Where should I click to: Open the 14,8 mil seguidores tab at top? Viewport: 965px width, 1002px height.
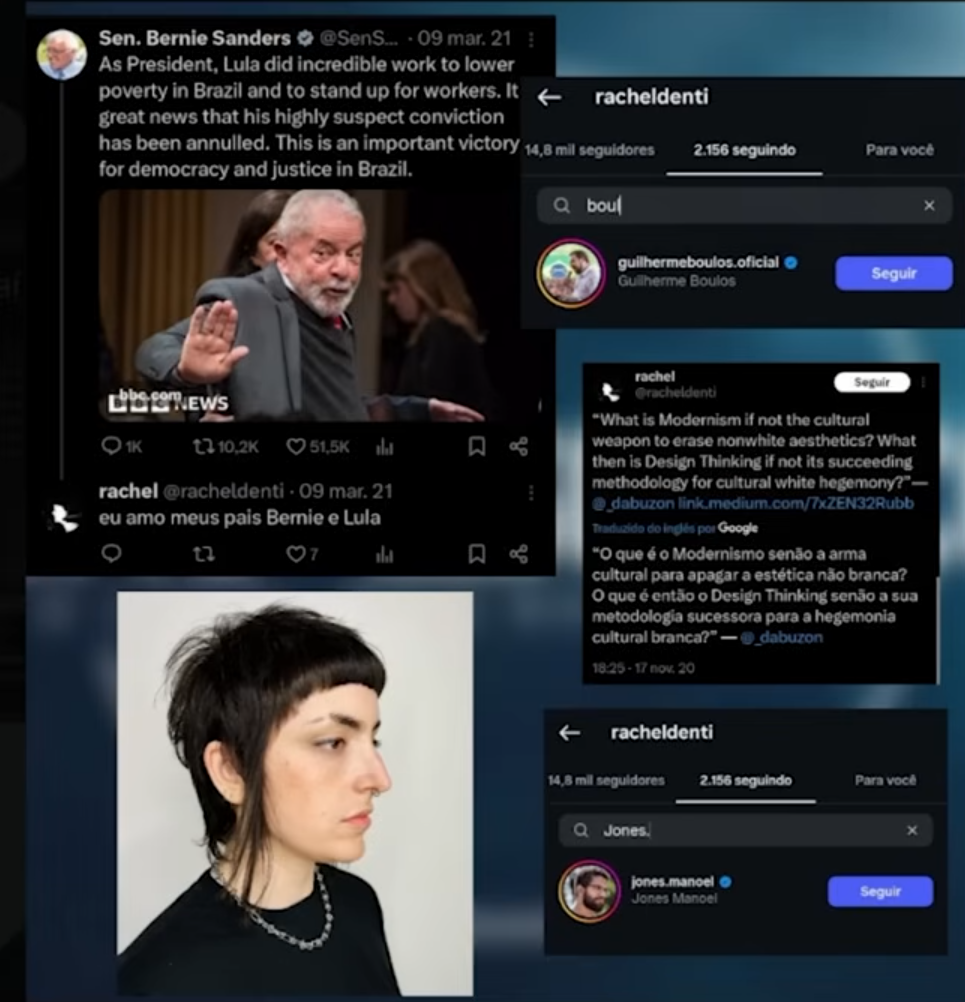[x=589, y=150]
